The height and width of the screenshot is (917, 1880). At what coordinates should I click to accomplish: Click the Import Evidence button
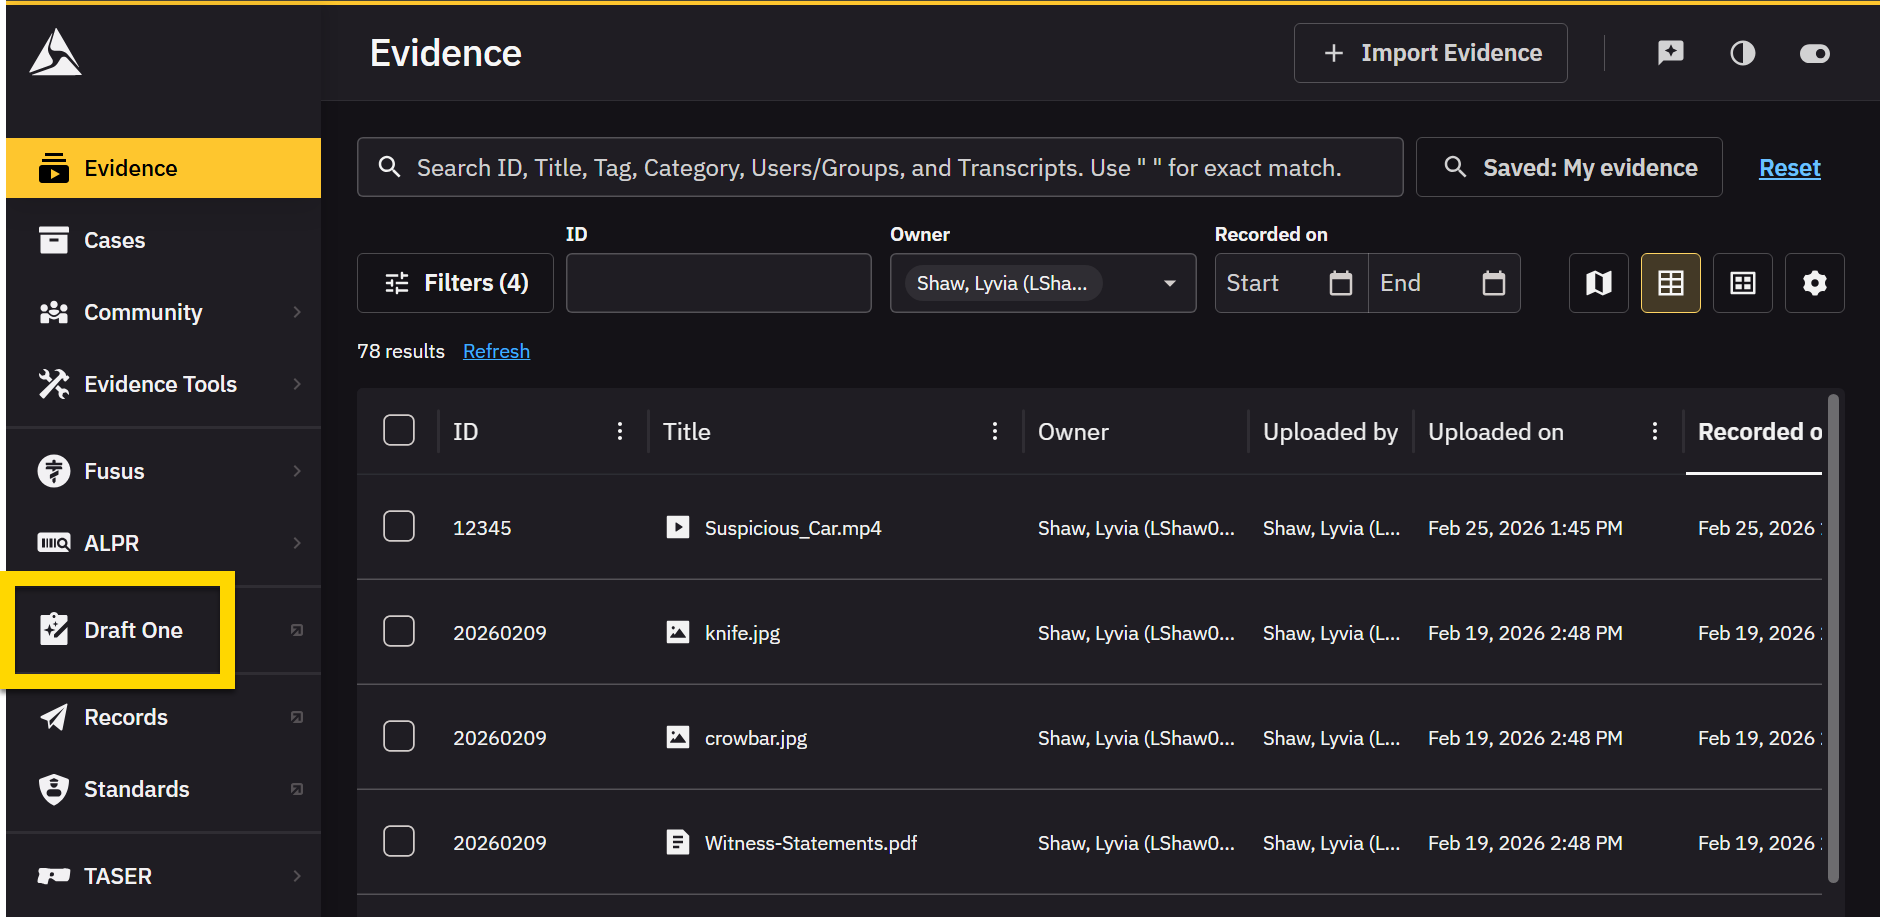1430,53
